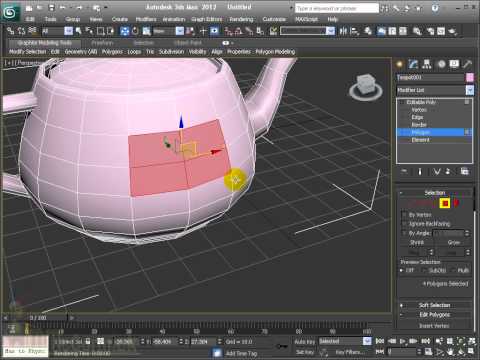Toggle the By Vertex checkbox
480x360 pixels.
pos(404,215)
